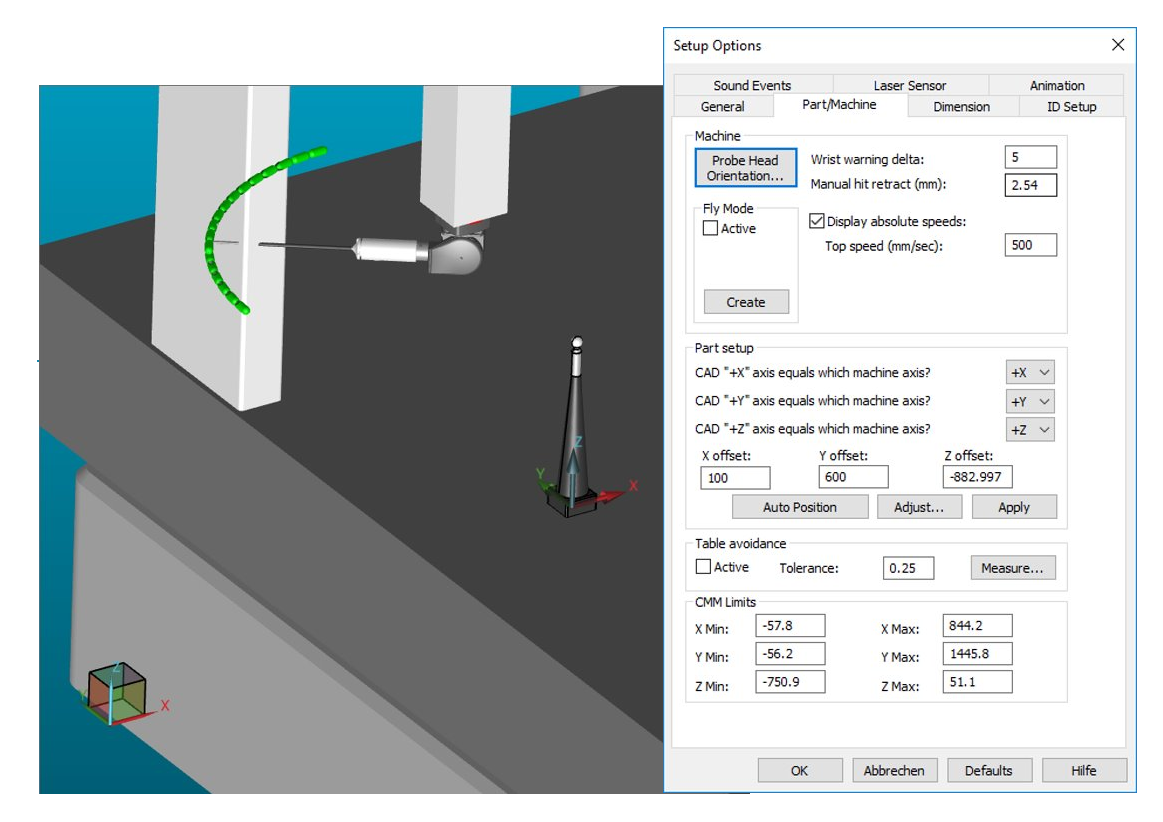
Task: Click the Create button in Fly Mode
Action: pyautogui.click(x=744, y=301)
